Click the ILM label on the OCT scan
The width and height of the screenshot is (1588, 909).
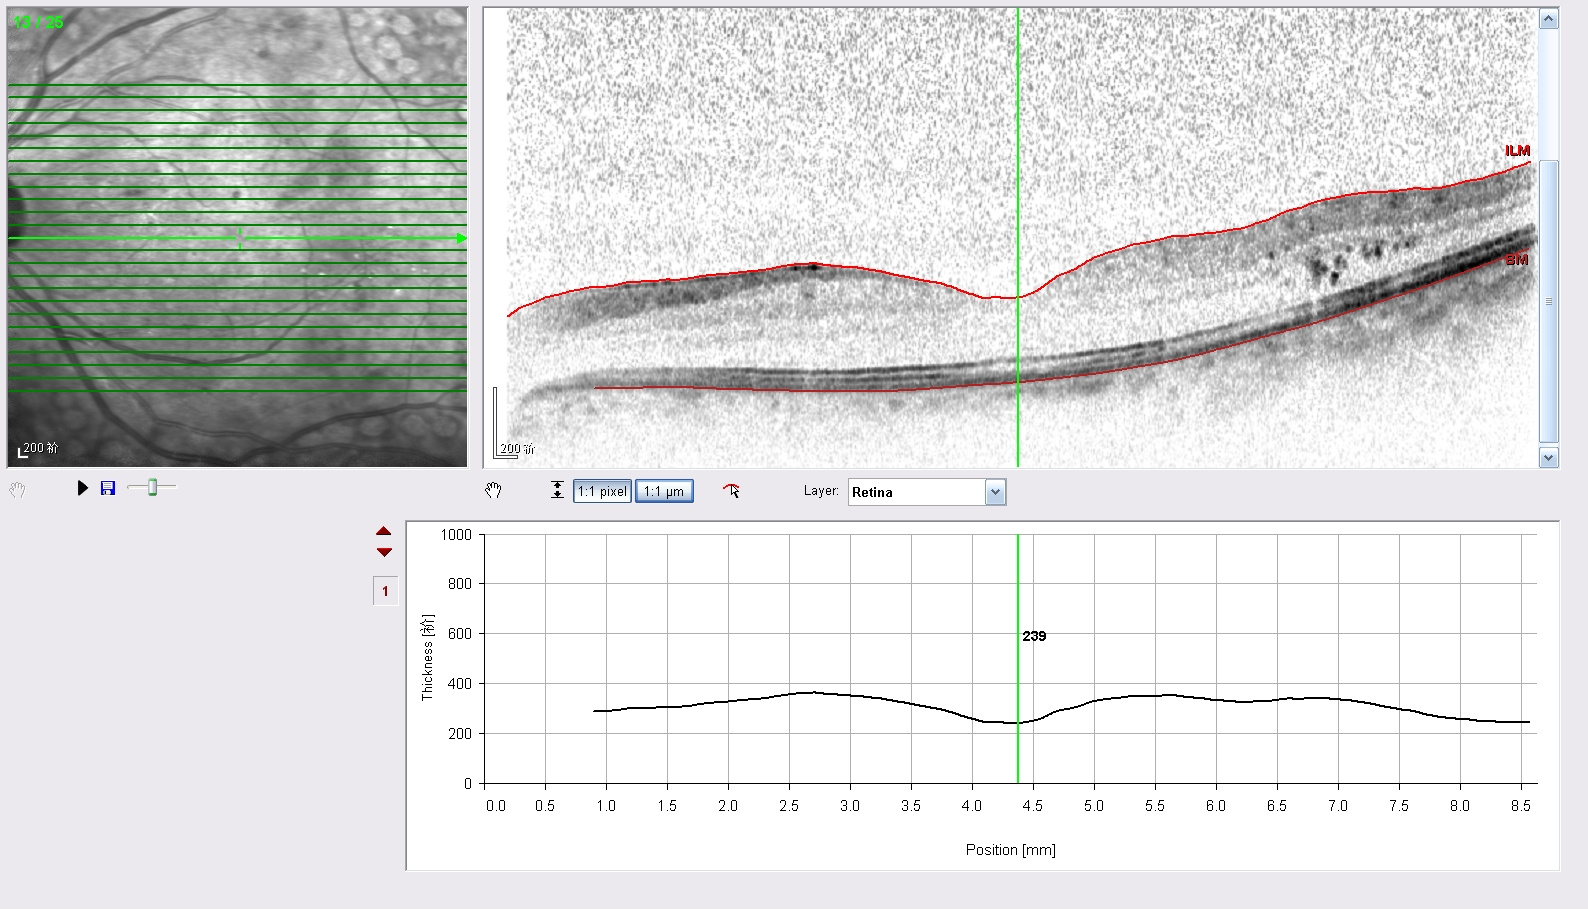(x=1517, y=151)
